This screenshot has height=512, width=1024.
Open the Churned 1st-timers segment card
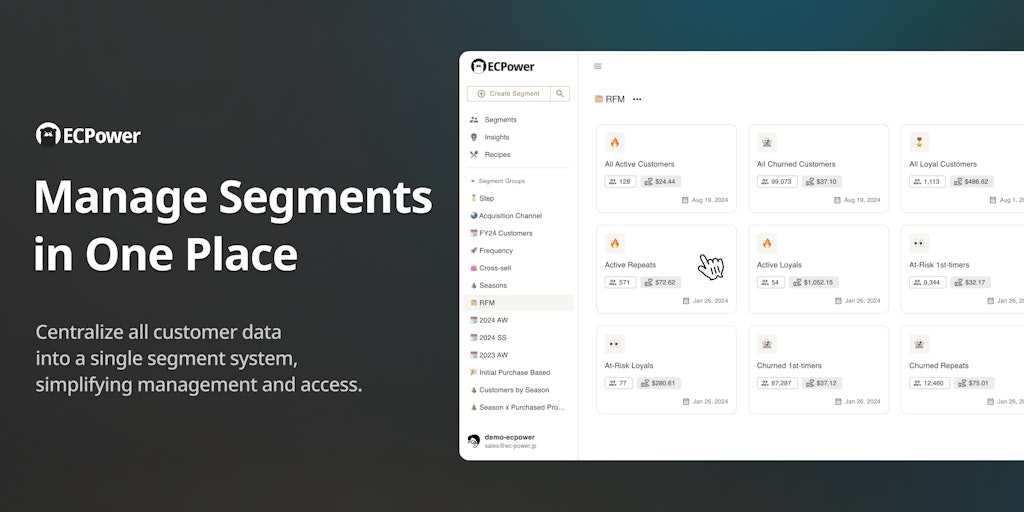point(818,370)
